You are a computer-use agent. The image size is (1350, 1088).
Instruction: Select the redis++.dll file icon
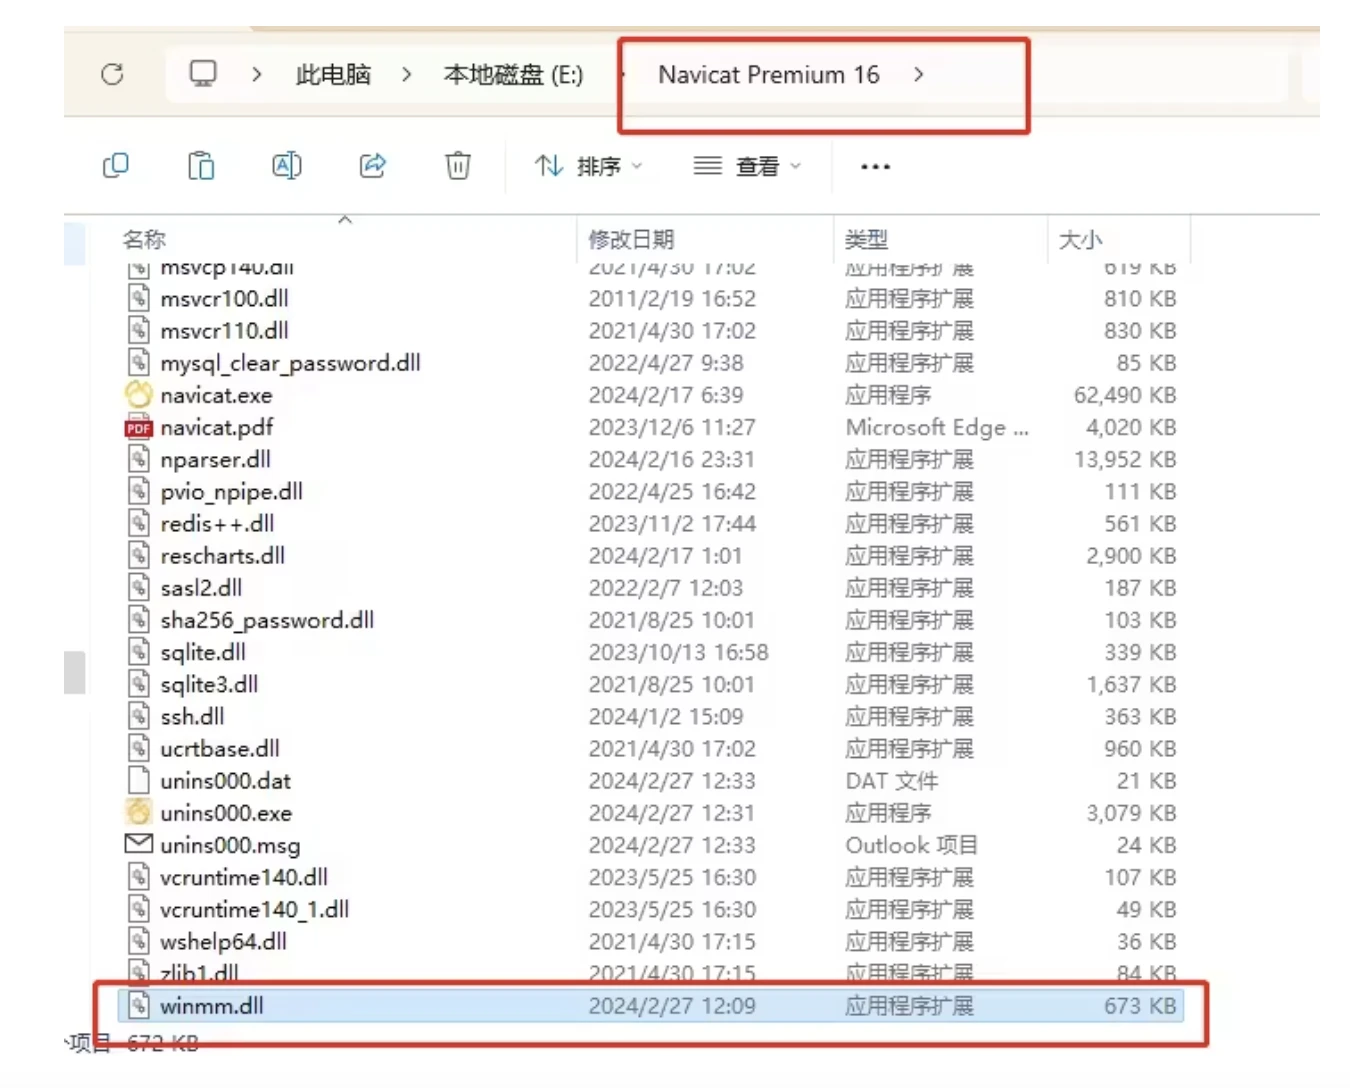pyautogui.click(x=139, y=523)
